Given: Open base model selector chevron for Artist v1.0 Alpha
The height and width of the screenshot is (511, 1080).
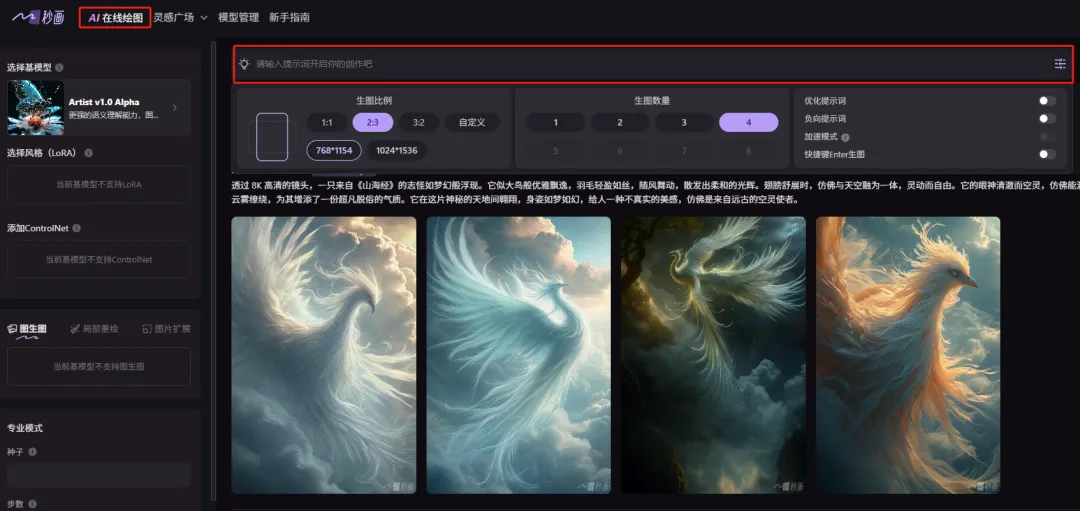Looking at the screenshot, I should [x=174, y=107].
